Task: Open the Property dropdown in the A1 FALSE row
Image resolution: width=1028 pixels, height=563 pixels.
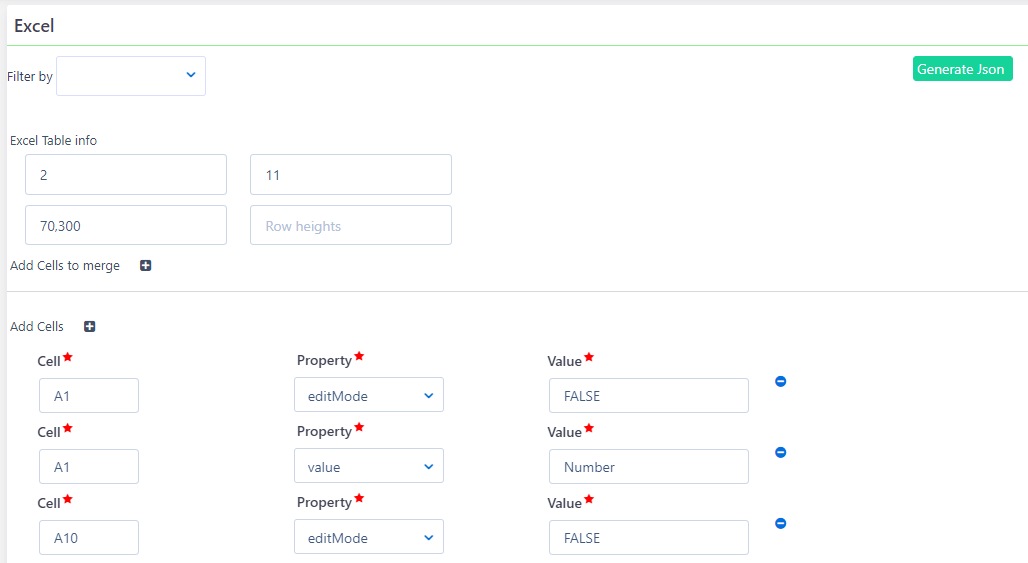Action: 368,395
